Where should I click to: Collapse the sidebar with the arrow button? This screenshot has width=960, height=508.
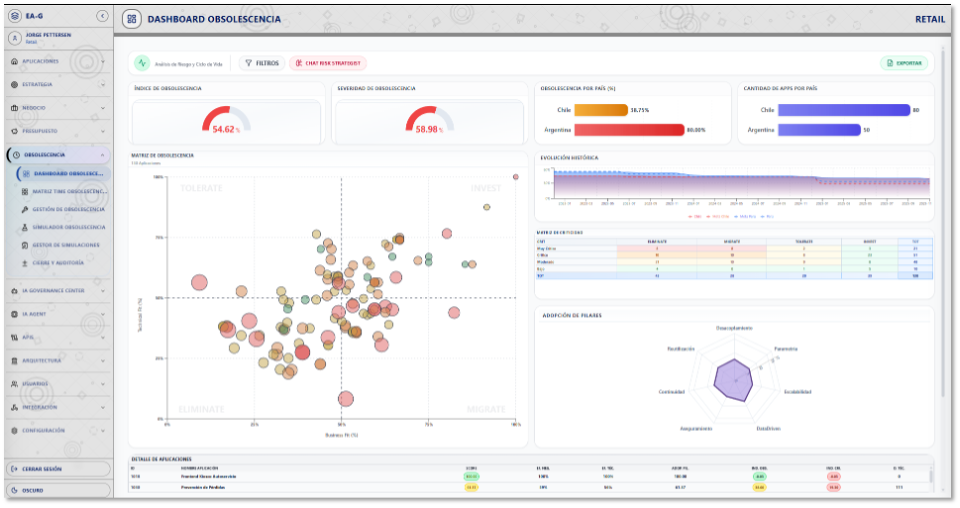click(x=102, y=16)
